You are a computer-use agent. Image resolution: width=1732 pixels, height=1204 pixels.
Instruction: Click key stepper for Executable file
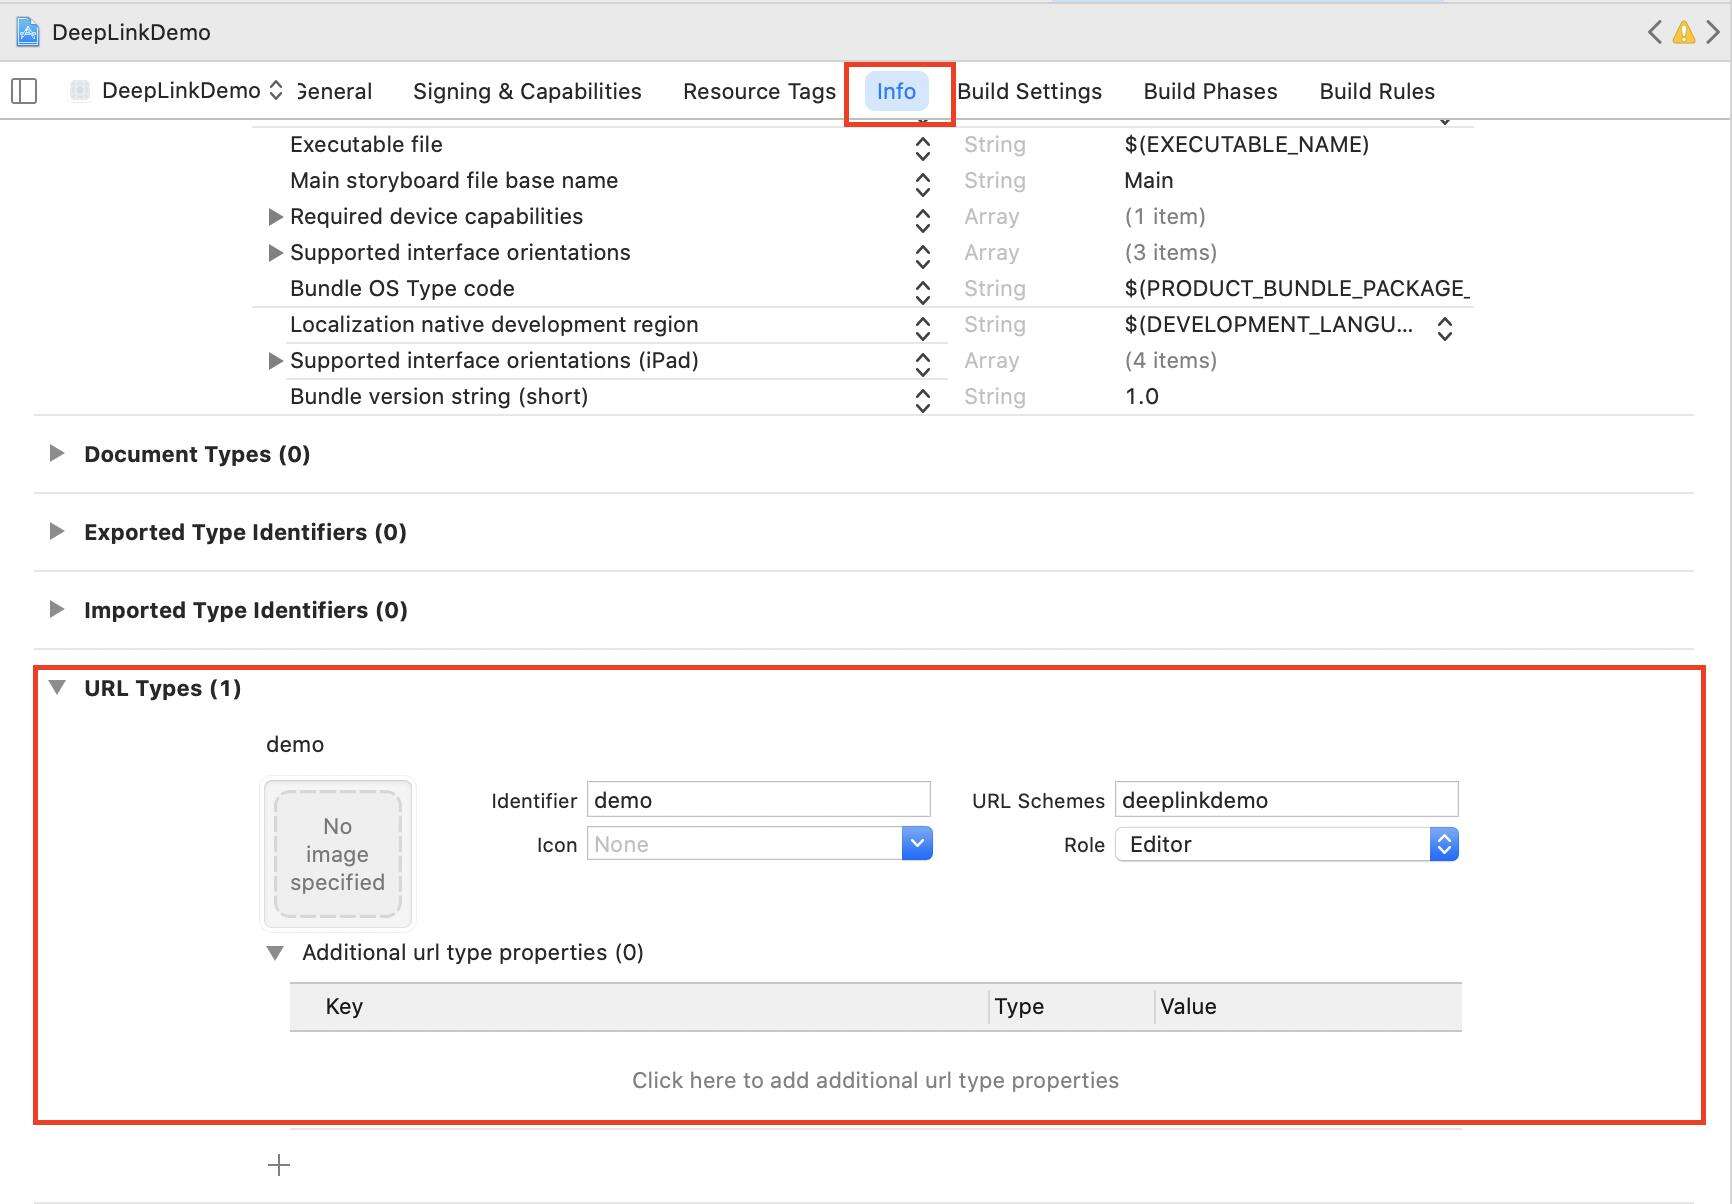(923, 148)
